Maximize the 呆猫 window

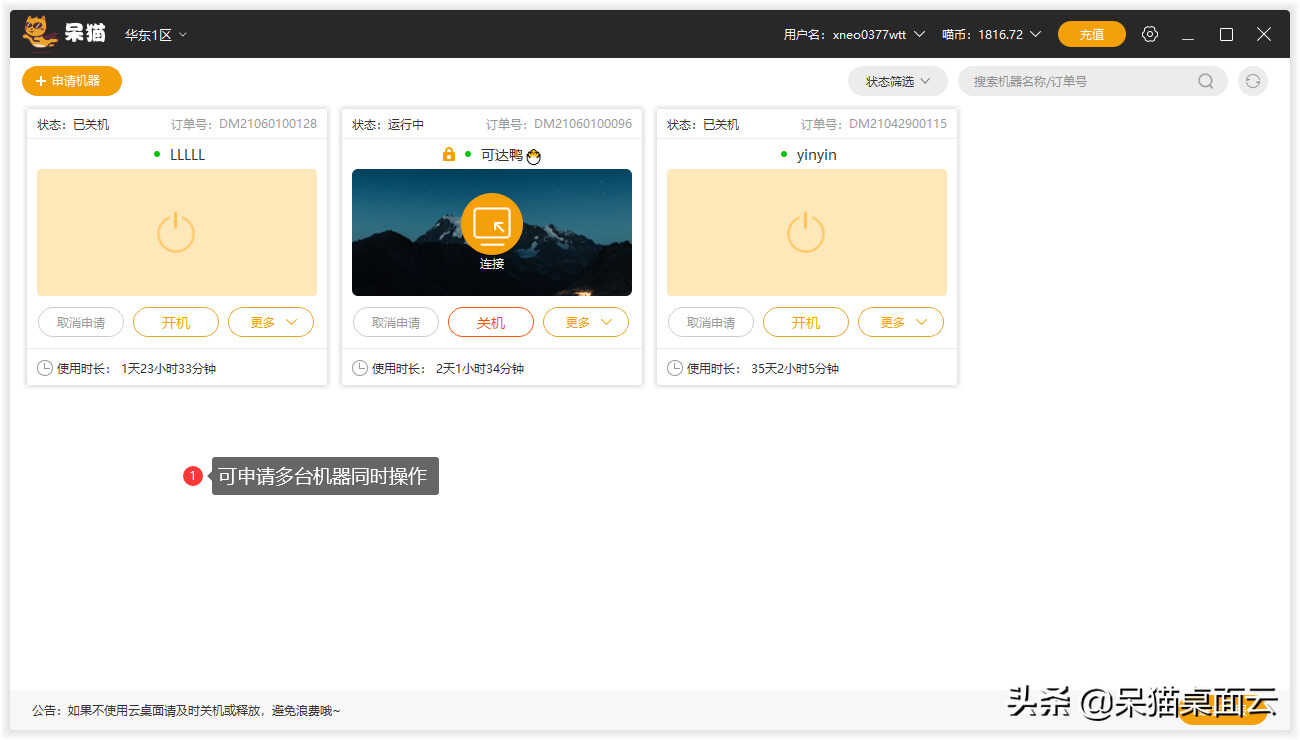point(1226,34)
